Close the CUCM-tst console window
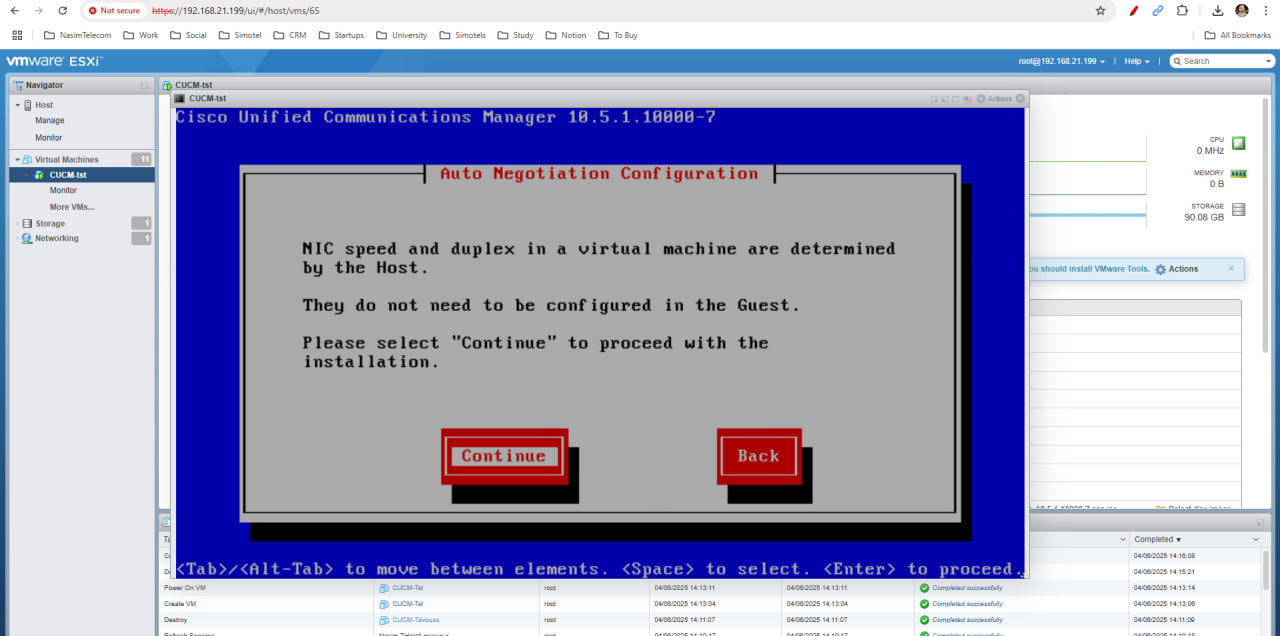This screenshot has height=636, width=1280. (1020, 99)
